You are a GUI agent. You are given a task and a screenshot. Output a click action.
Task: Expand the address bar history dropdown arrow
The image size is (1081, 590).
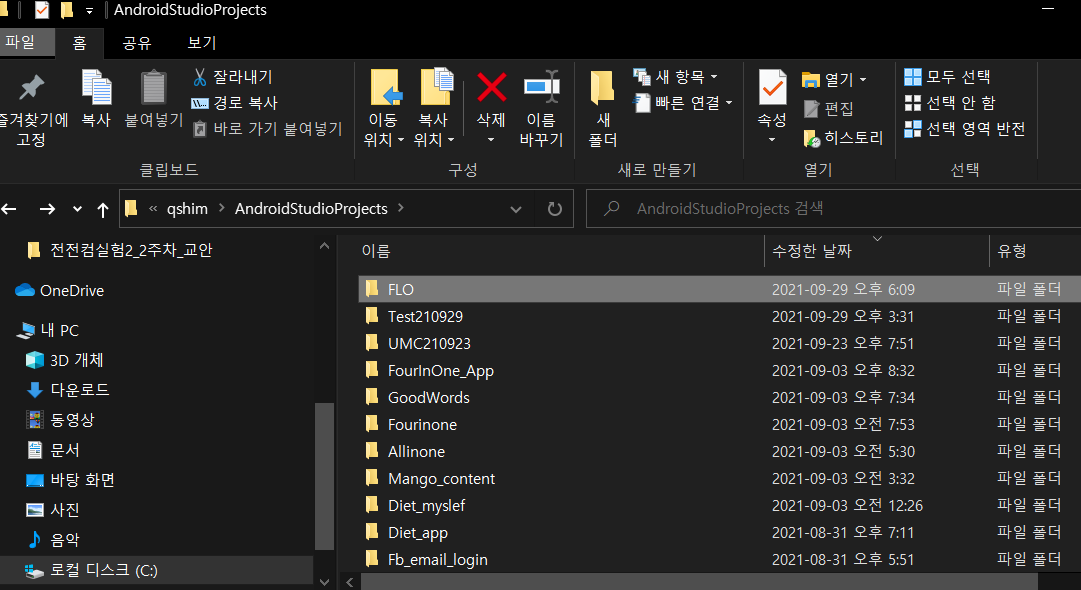pyautogui.click(x=516, y=209)
